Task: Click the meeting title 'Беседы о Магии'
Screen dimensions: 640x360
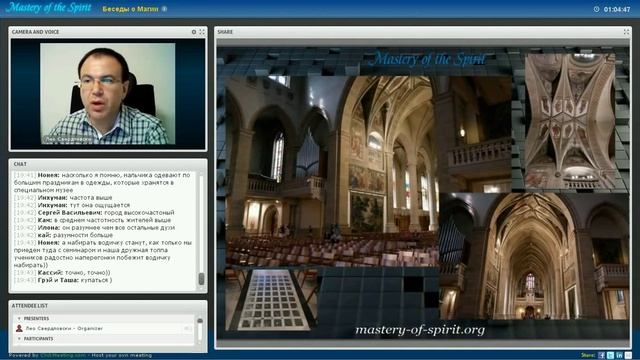Action: coord(130,9)
